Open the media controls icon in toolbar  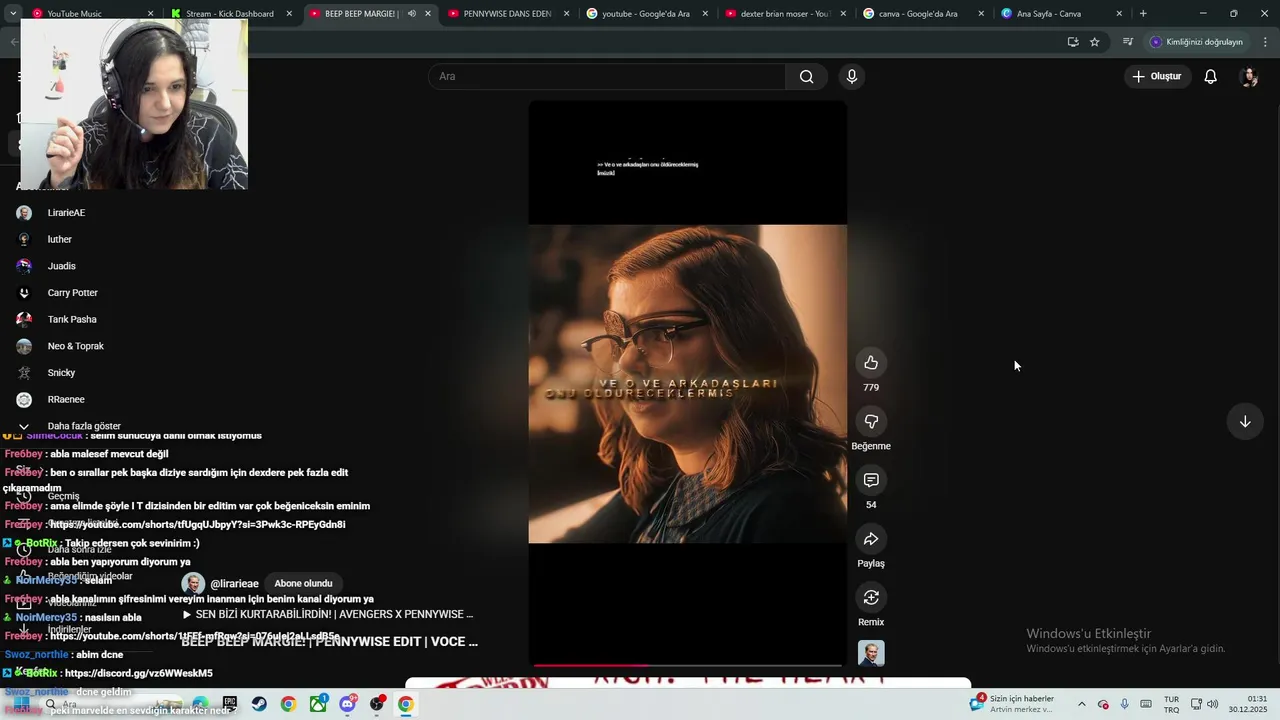(1128, 42)
